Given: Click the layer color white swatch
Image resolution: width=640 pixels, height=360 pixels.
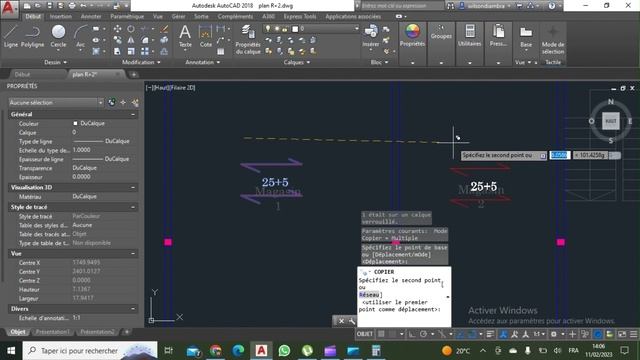Looking at the screenshot, I should [295, 29].
